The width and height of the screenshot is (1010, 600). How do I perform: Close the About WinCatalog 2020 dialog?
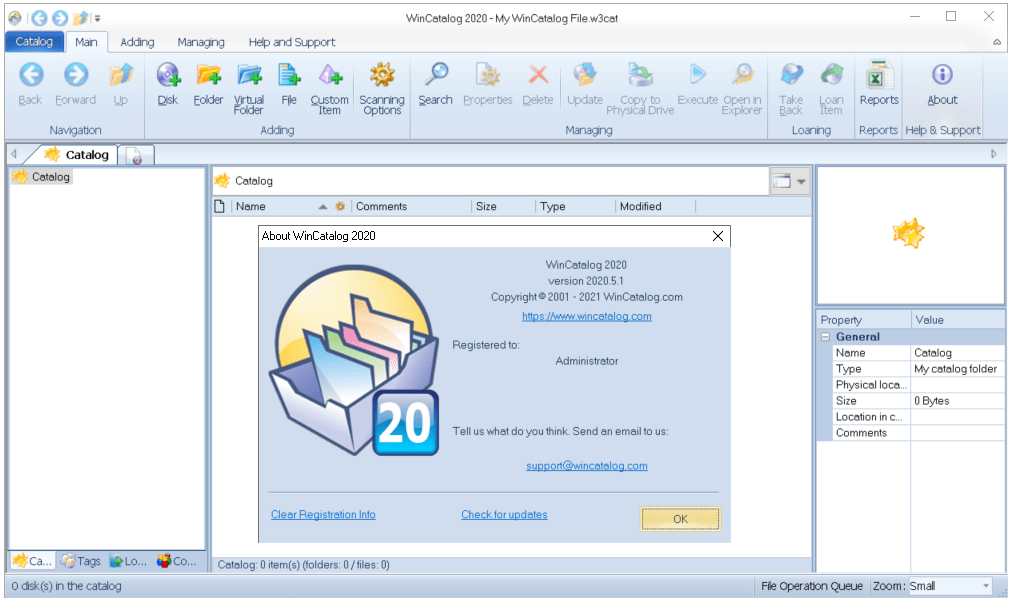coord(718,236)
